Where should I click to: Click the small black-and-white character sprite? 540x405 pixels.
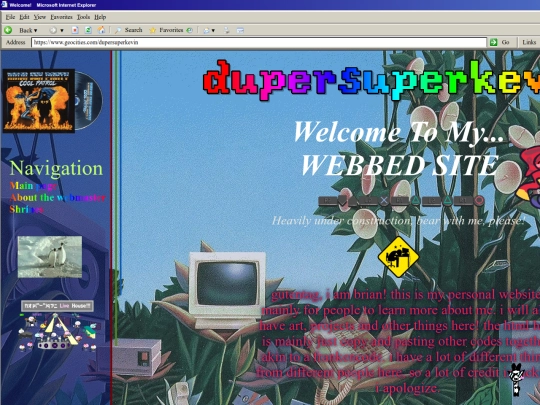(x=517, y=380)
